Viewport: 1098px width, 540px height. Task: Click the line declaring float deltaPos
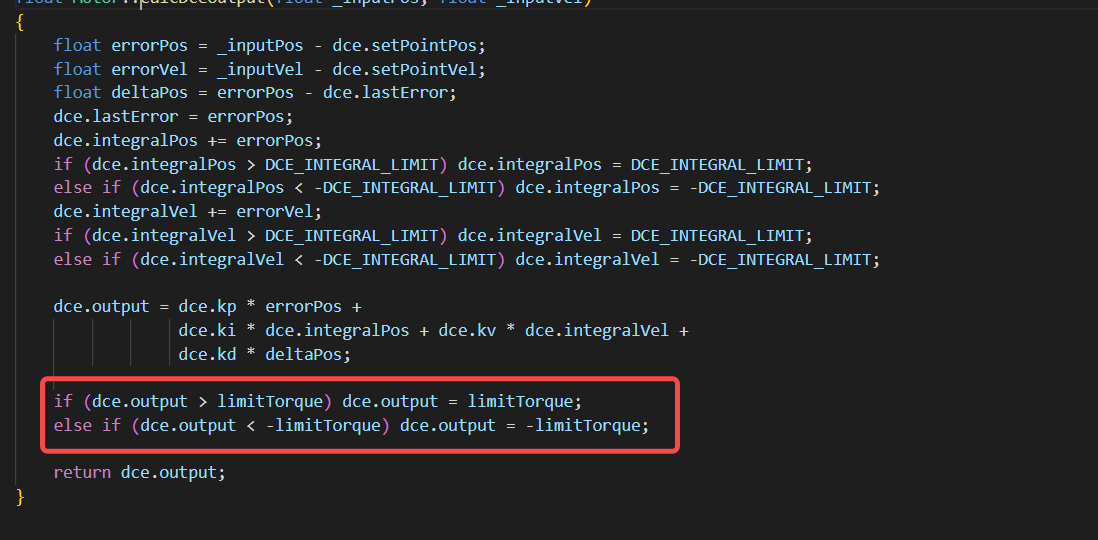click(256, 93)
